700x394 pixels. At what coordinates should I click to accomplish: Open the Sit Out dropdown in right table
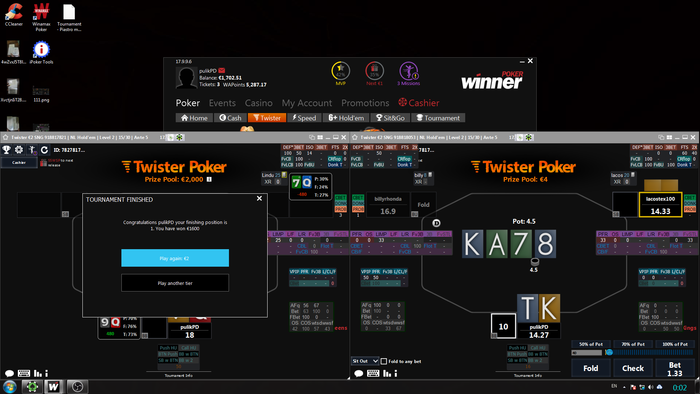[365, 361]
